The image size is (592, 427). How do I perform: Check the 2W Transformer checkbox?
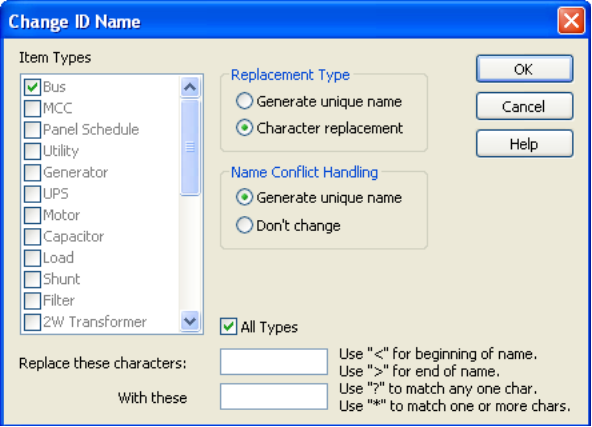[x=32, y=322]
